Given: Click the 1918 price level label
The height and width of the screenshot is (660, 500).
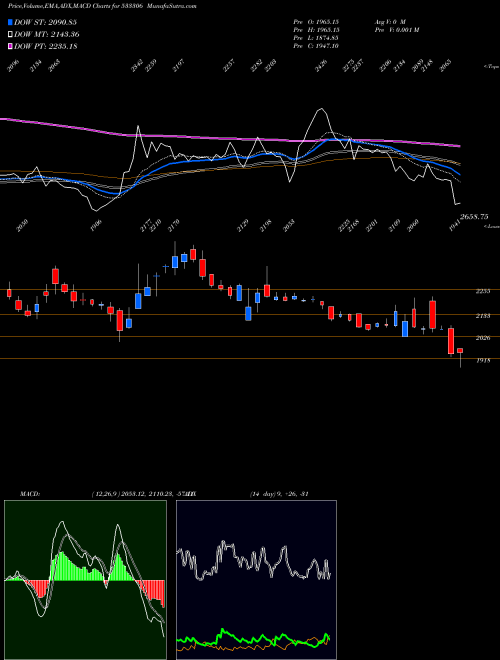Looking at the screenshot, I should pyautogui.click(x=483, y=361).
